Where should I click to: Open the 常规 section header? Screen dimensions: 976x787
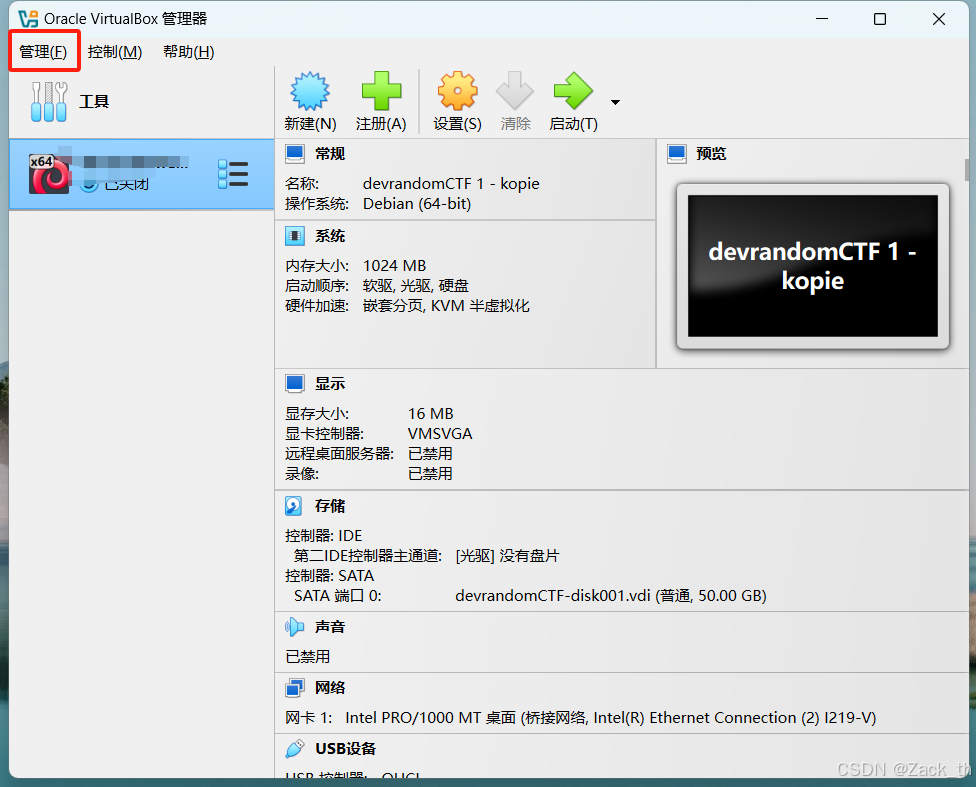coord(330,154)
